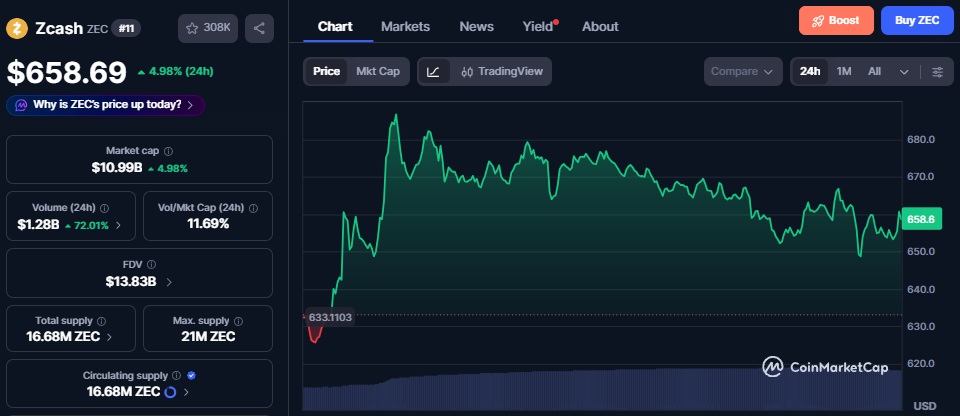The width and height of the screenshot is (960, 416).
Task: Switch to TradingView candlestick view
Action: click(501, 72)
